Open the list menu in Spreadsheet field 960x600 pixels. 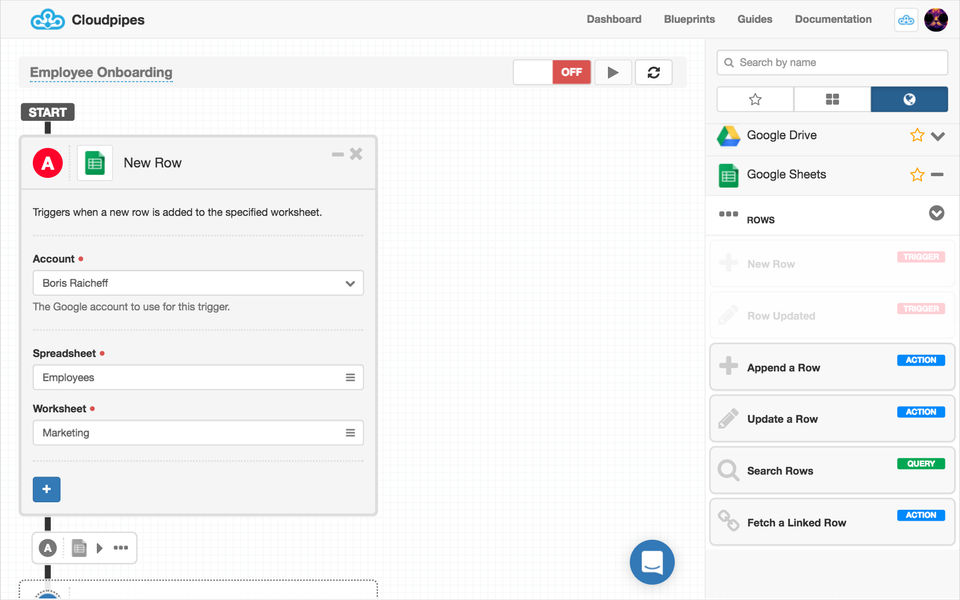(x=350, y=377)
